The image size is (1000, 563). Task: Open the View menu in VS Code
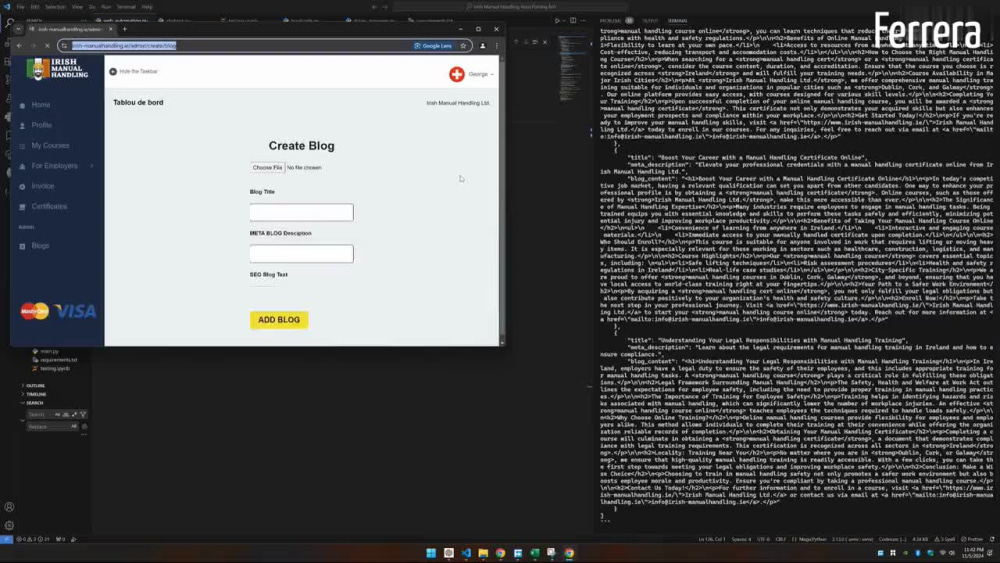(77, 7)
